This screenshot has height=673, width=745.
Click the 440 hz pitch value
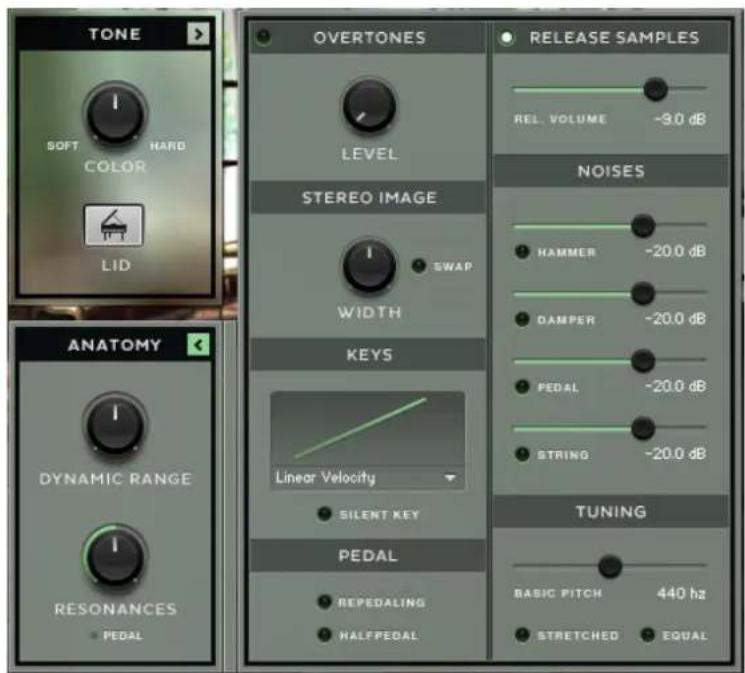point(681,593)
